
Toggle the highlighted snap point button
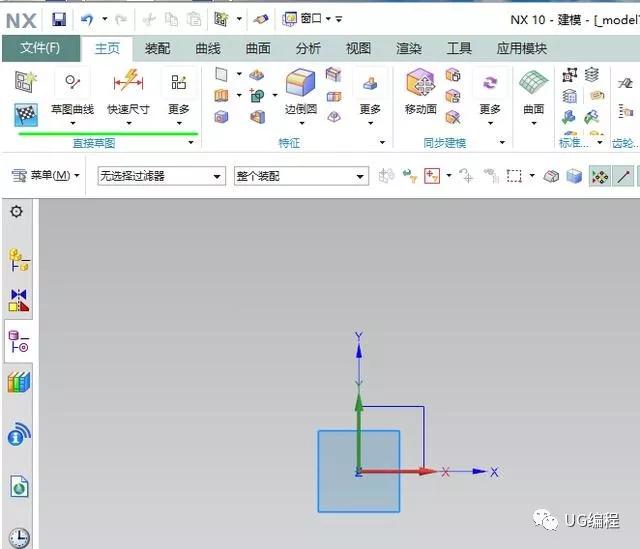(600, 176)
